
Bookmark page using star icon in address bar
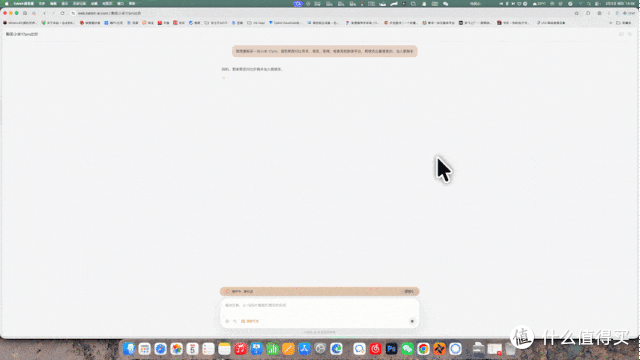pyautogui.click(x=577, y=13)
